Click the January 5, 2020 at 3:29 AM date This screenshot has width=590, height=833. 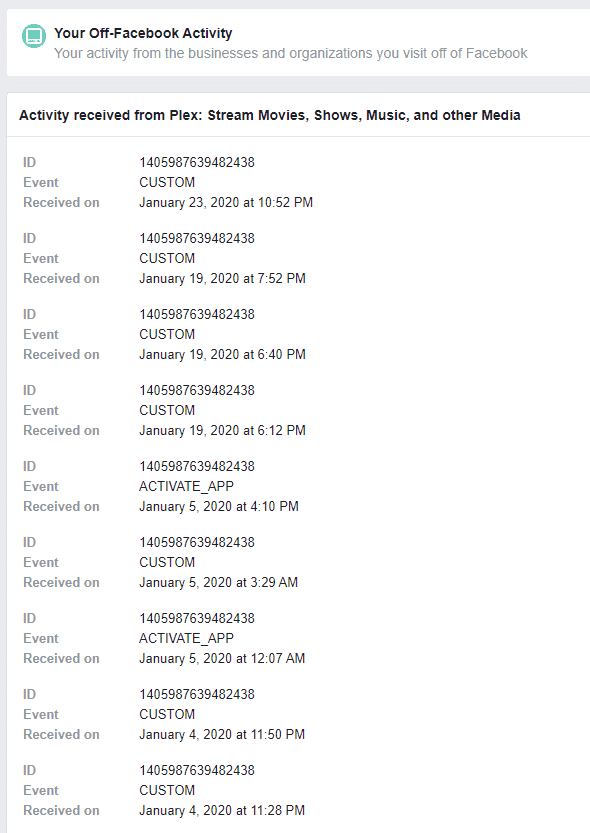218,582
